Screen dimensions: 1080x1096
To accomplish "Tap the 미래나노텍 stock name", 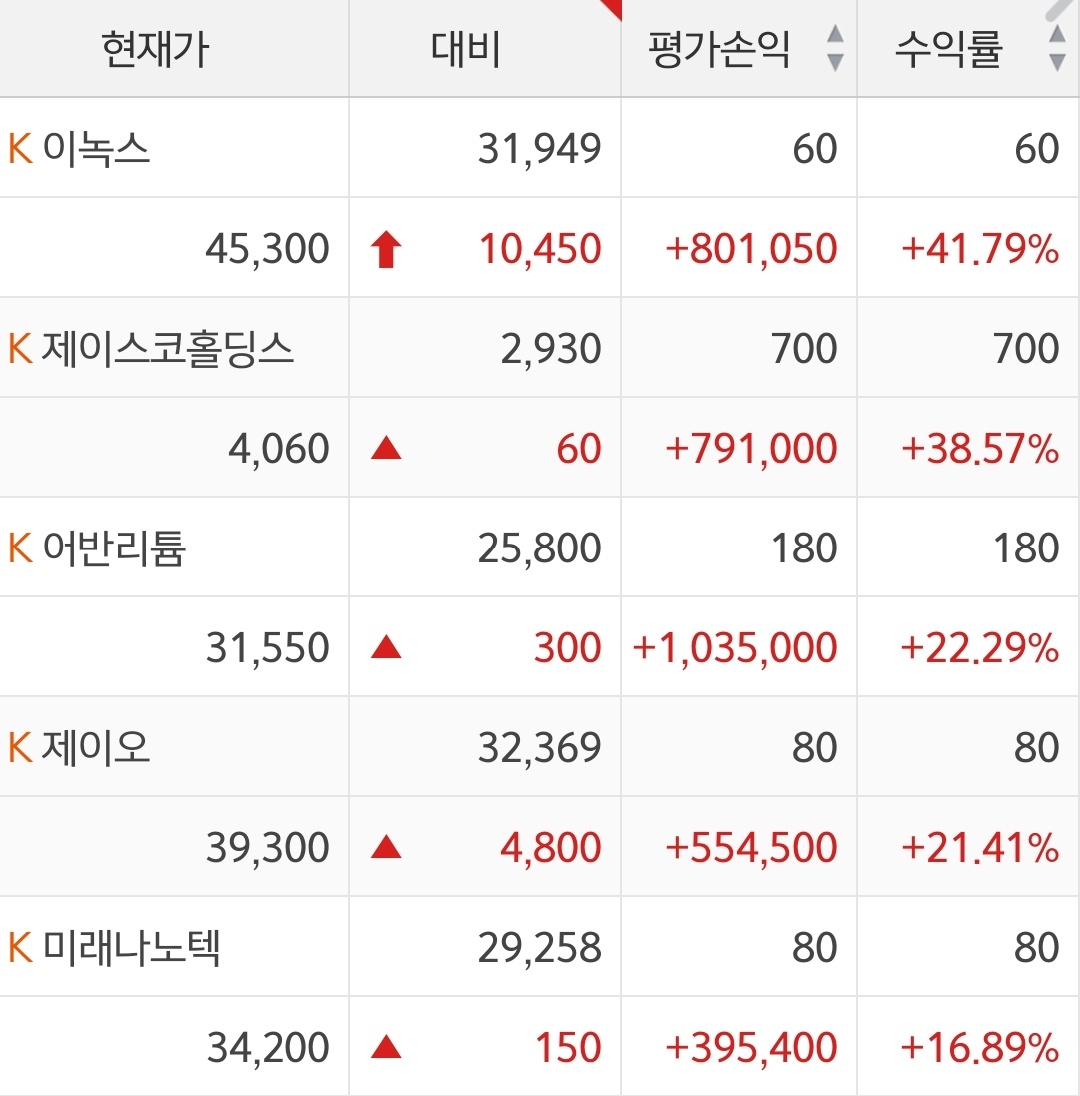I will click(x=131, y=948).
